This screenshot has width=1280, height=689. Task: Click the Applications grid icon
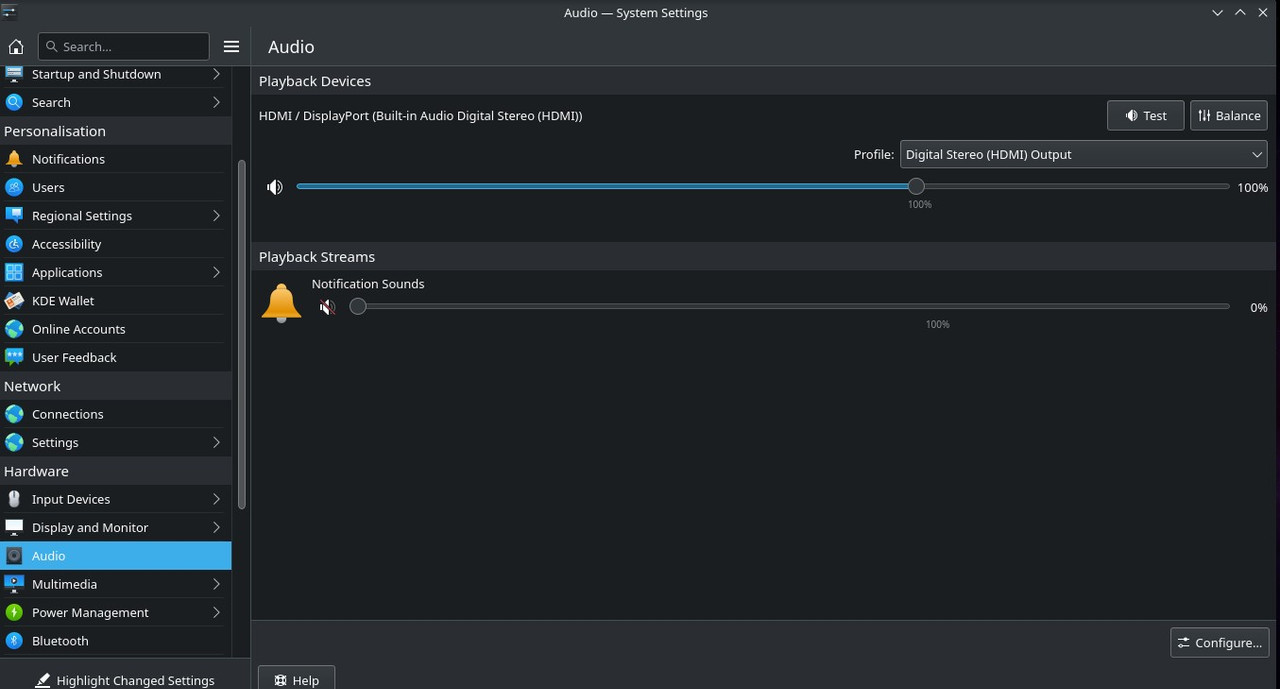(14, 272)
